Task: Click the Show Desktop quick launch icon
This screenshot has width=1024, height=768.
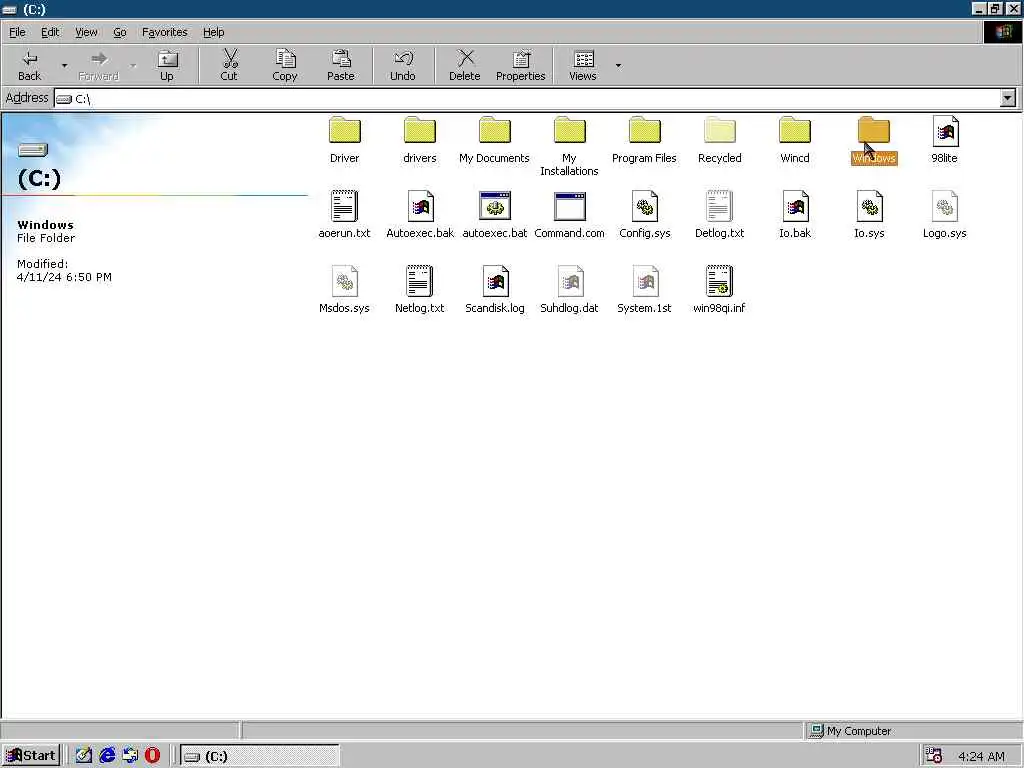Action: (83, 756)
